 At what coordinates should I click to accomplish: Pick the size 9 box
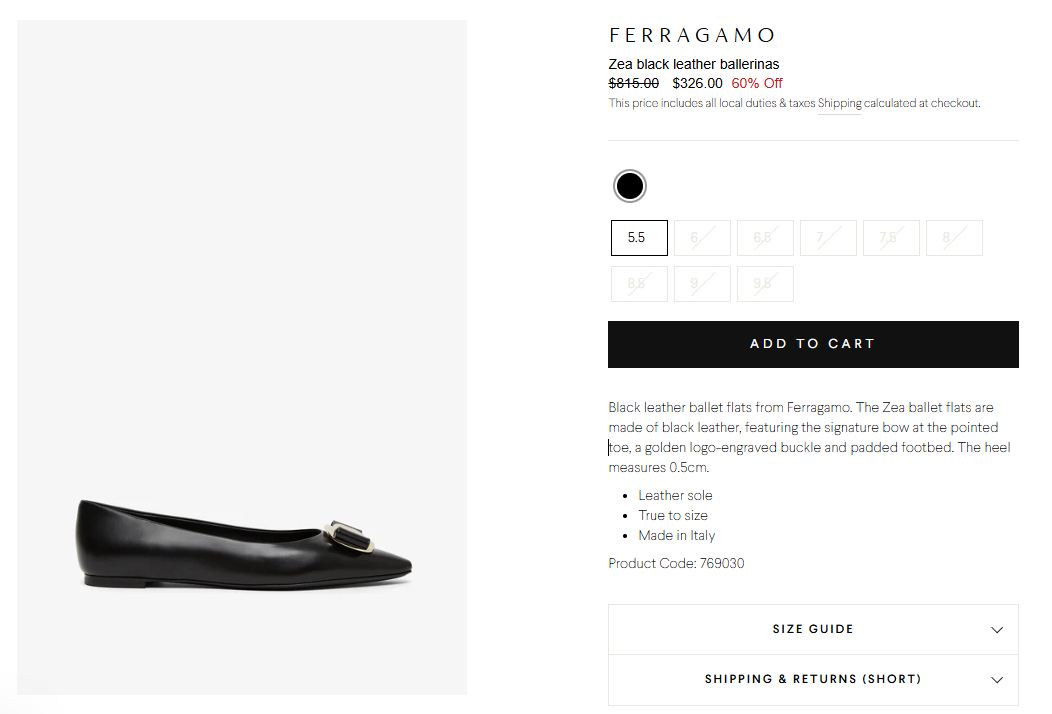(x=702, y=284)
